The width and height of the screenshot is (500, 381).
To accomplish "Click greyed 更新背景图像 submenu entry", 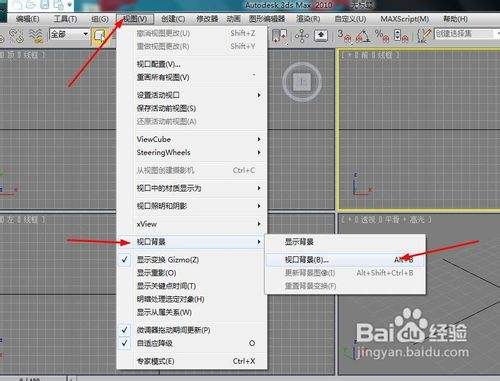I will point(345,273).
